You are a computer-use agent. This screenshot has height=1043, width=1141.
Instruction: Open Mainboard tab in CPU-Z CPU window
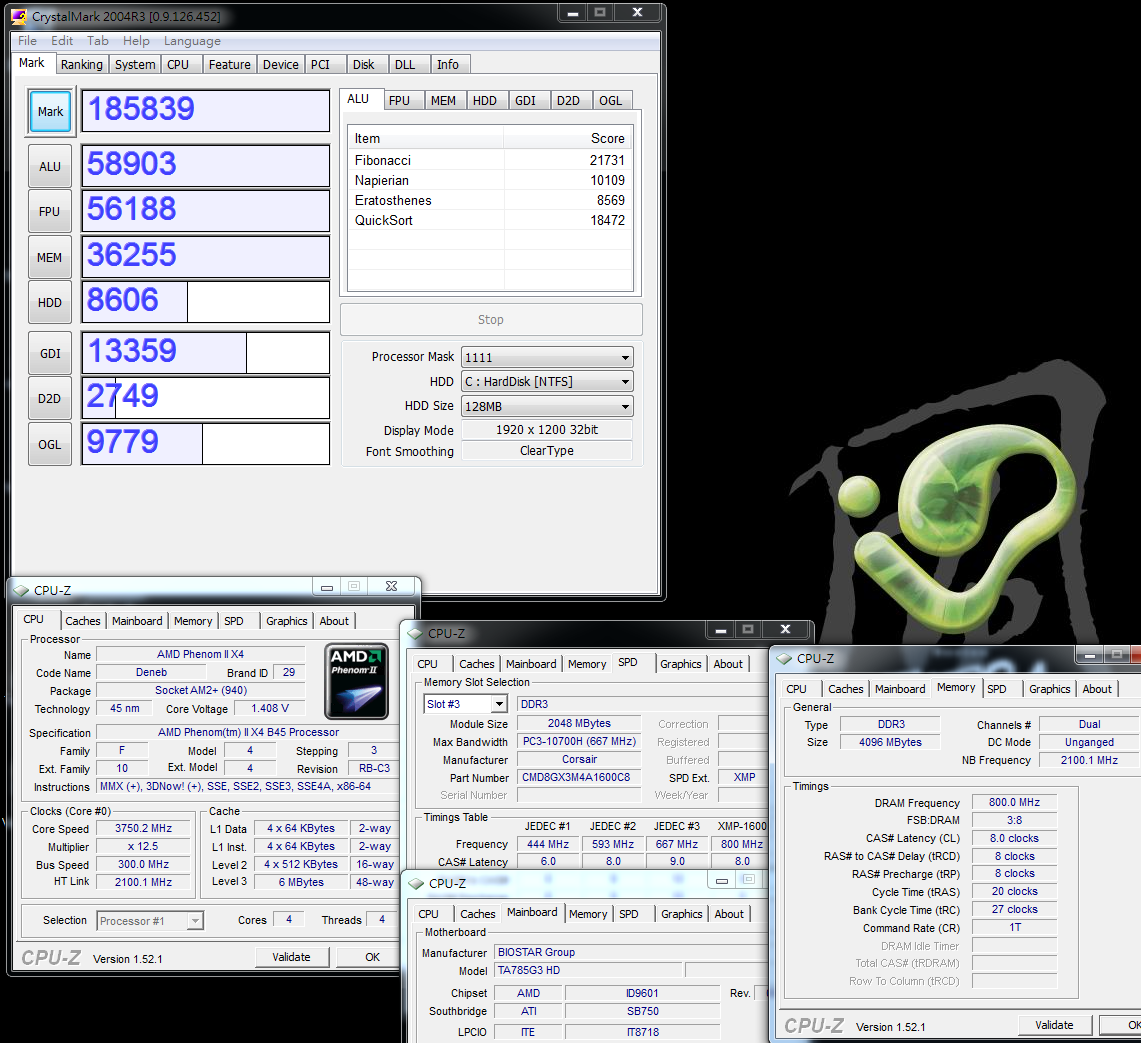(137, 621)
